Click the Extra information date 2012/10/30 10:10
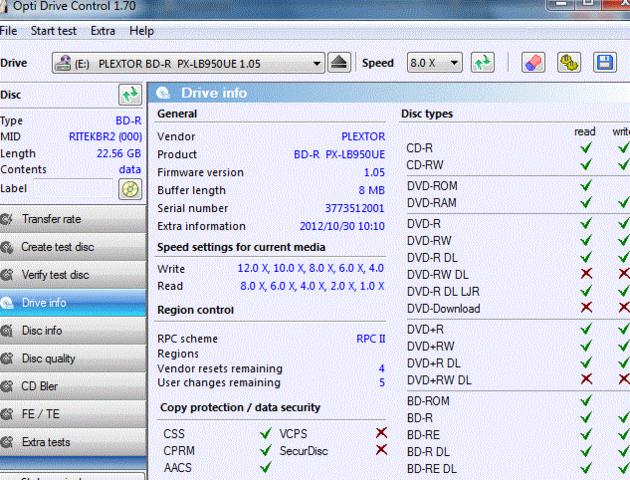The width and height of the screenshot is (630, 480). 342,226
